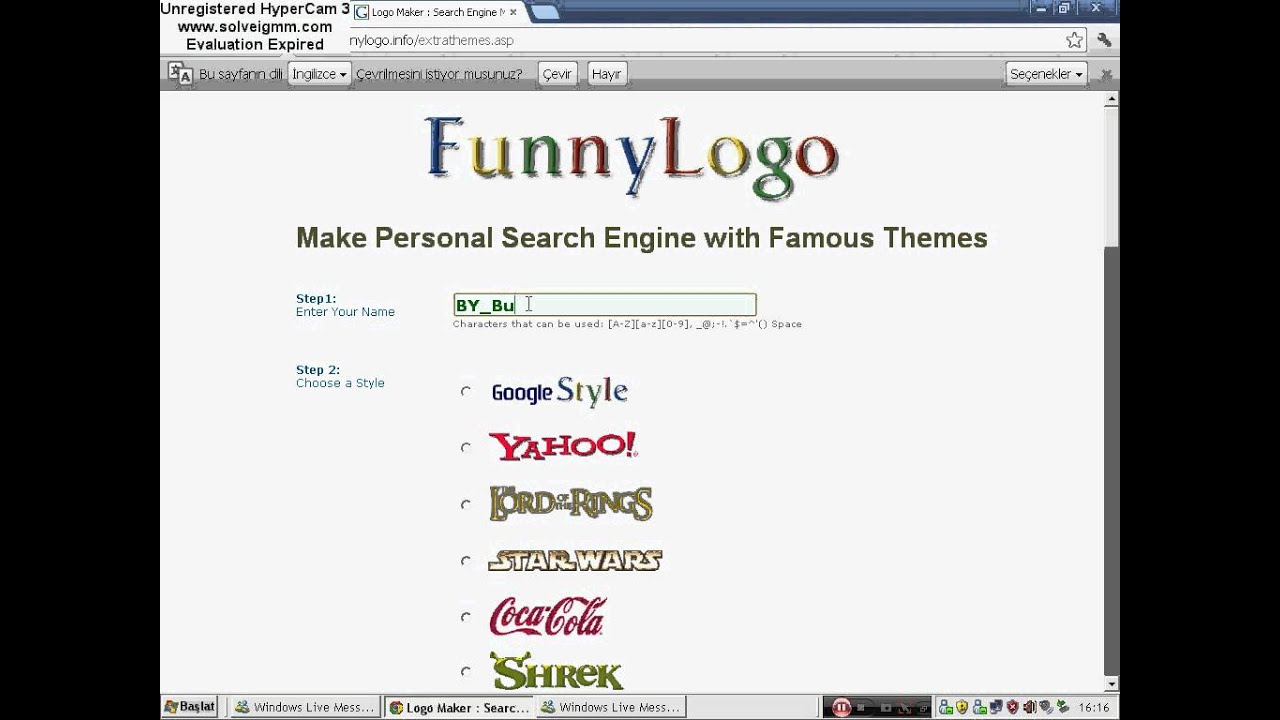Click the Hayır button to decline translation
The height and width of the screenshot is (720, 1280).
[x=606, y=74]
